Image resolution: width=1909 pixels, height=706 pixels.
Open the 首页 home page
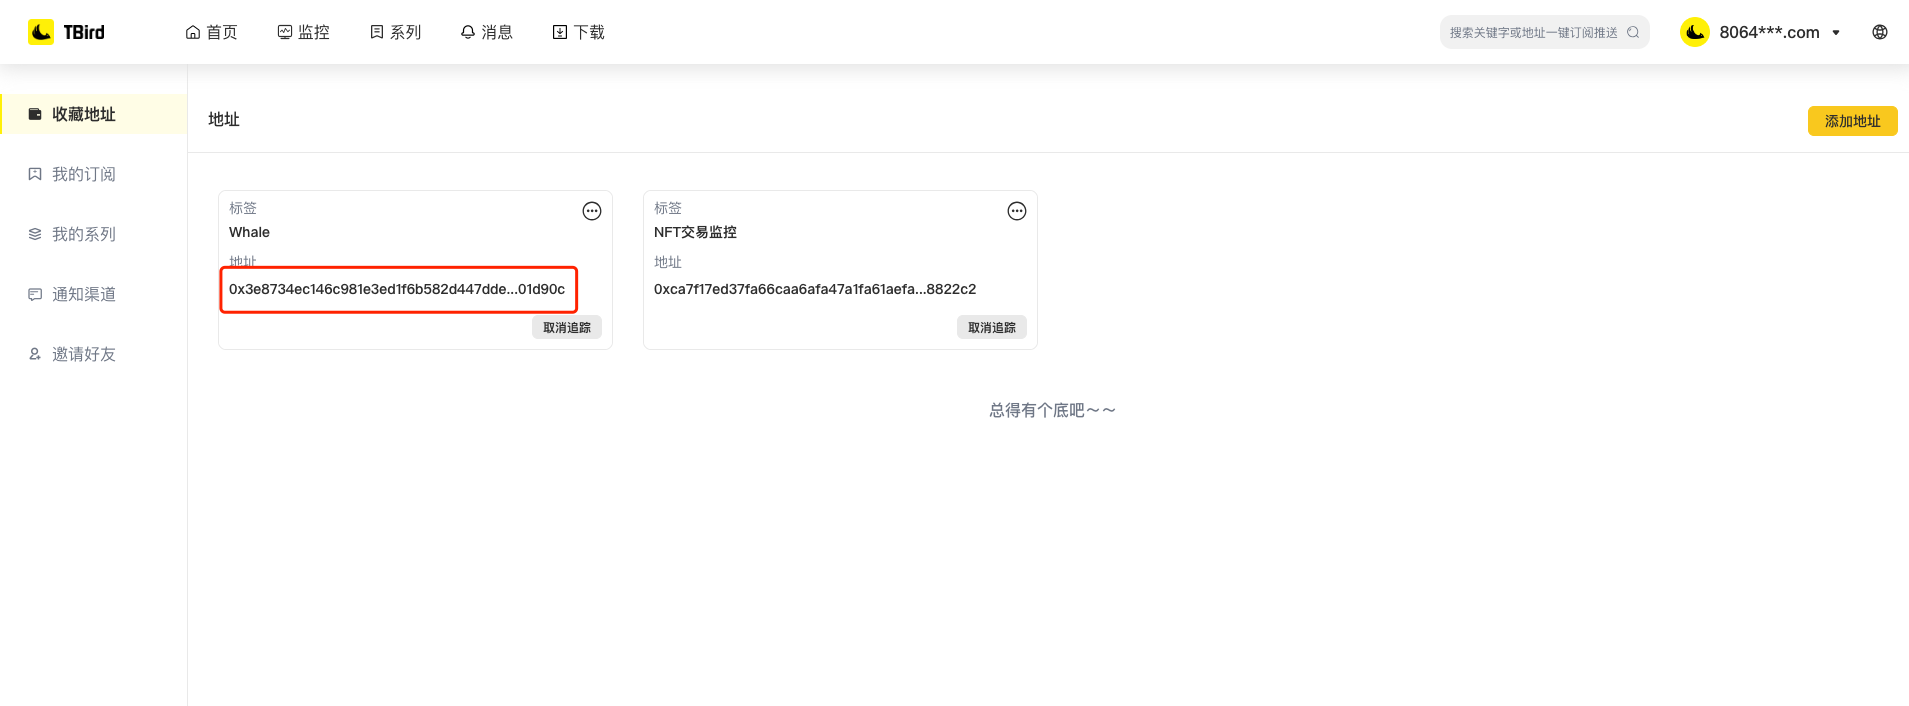211,32
